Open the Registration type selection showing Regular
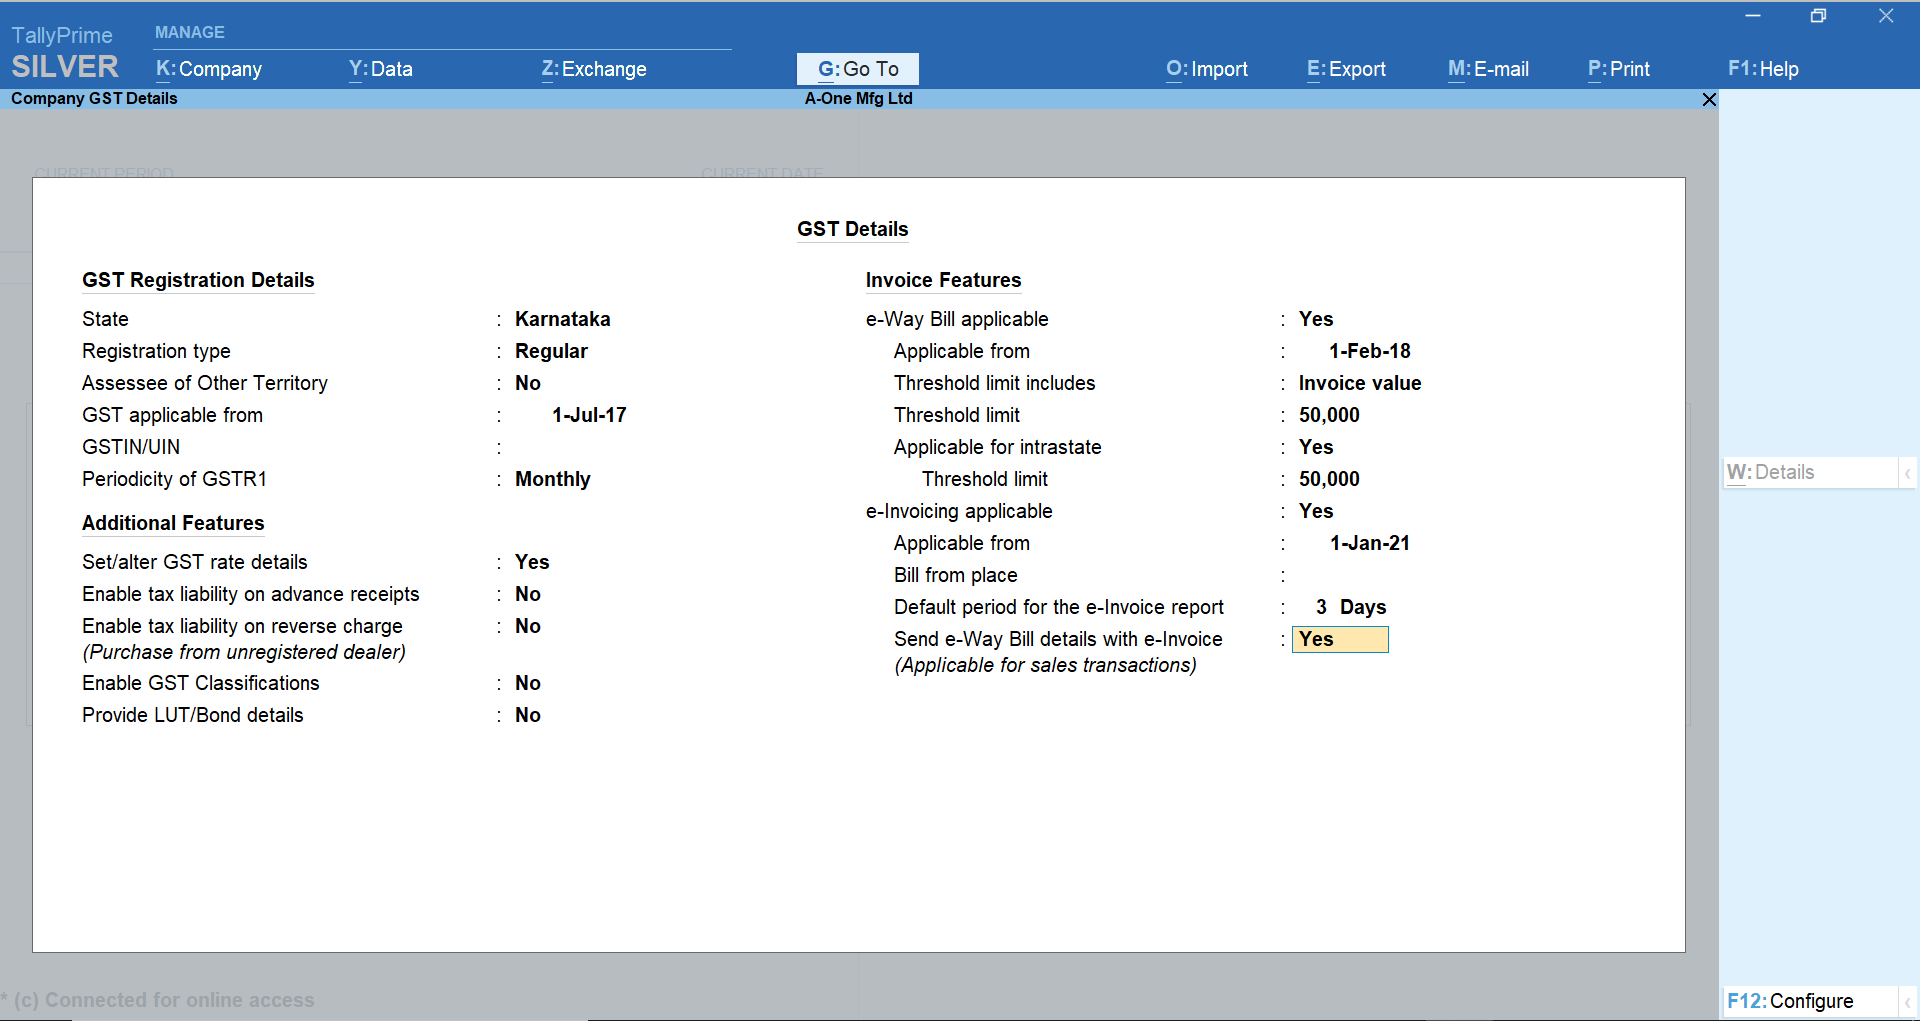 [x=550, y=350]
